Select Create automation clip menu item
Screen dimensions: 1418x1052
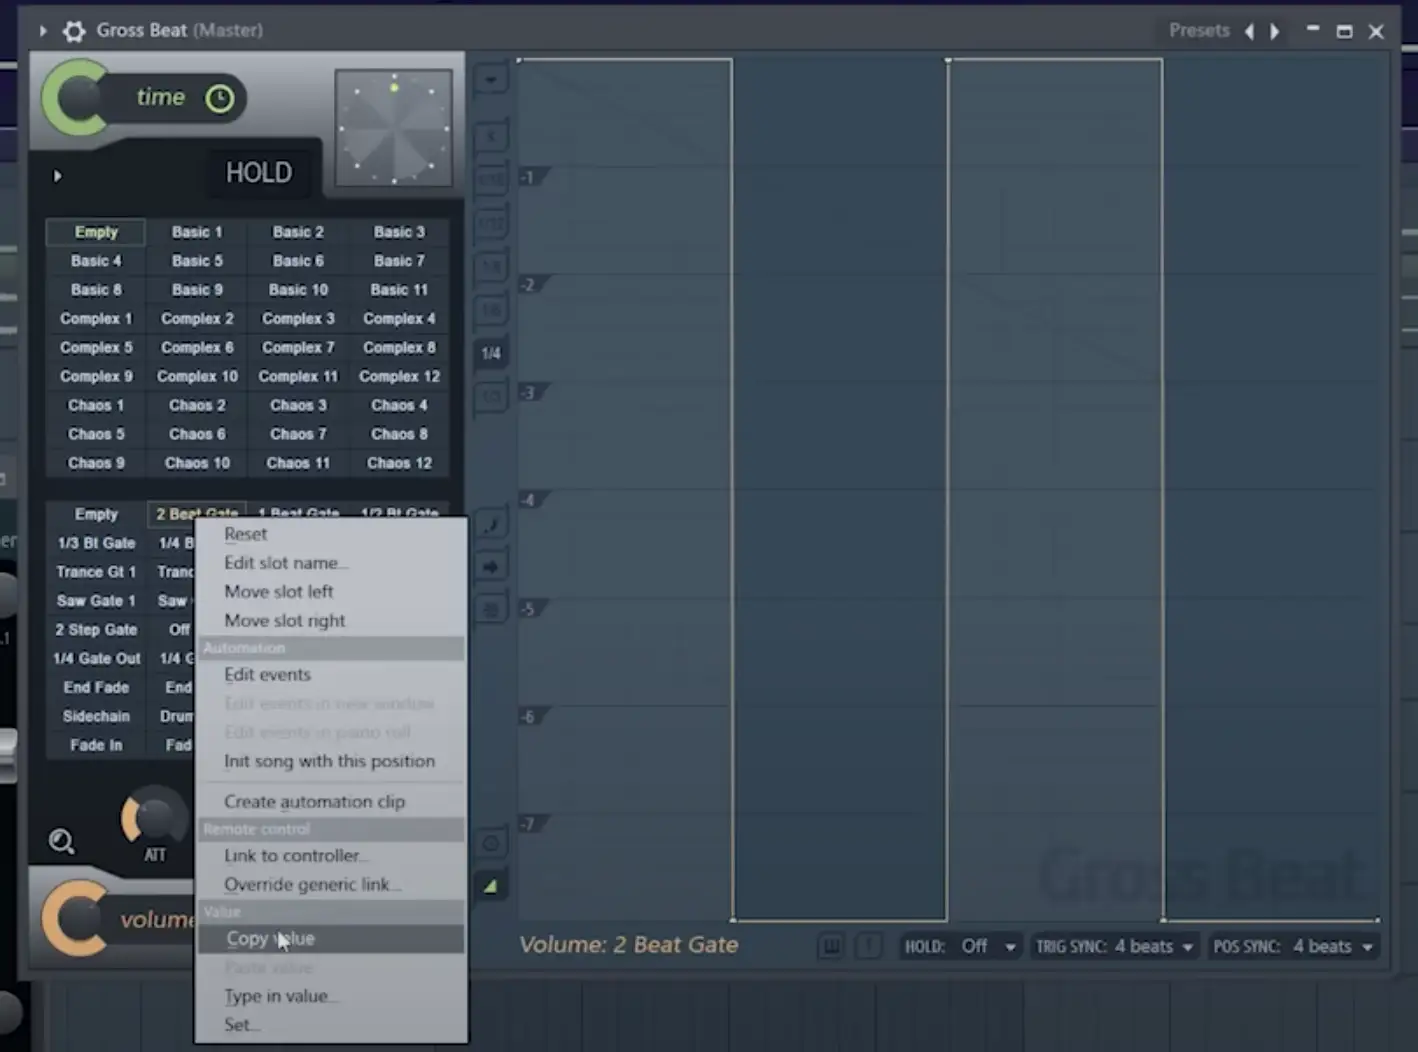[x=314, y=802]
